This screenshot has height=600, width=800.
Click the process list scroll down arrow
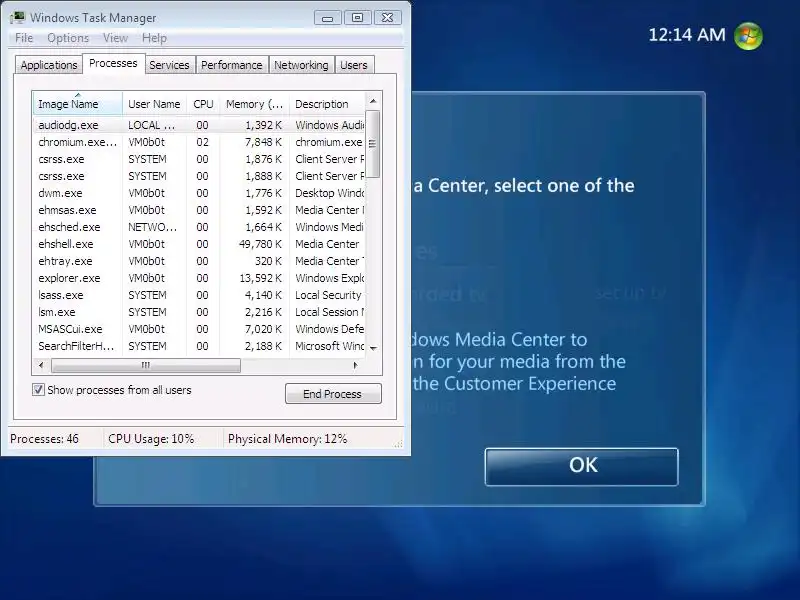pos(373,348)
